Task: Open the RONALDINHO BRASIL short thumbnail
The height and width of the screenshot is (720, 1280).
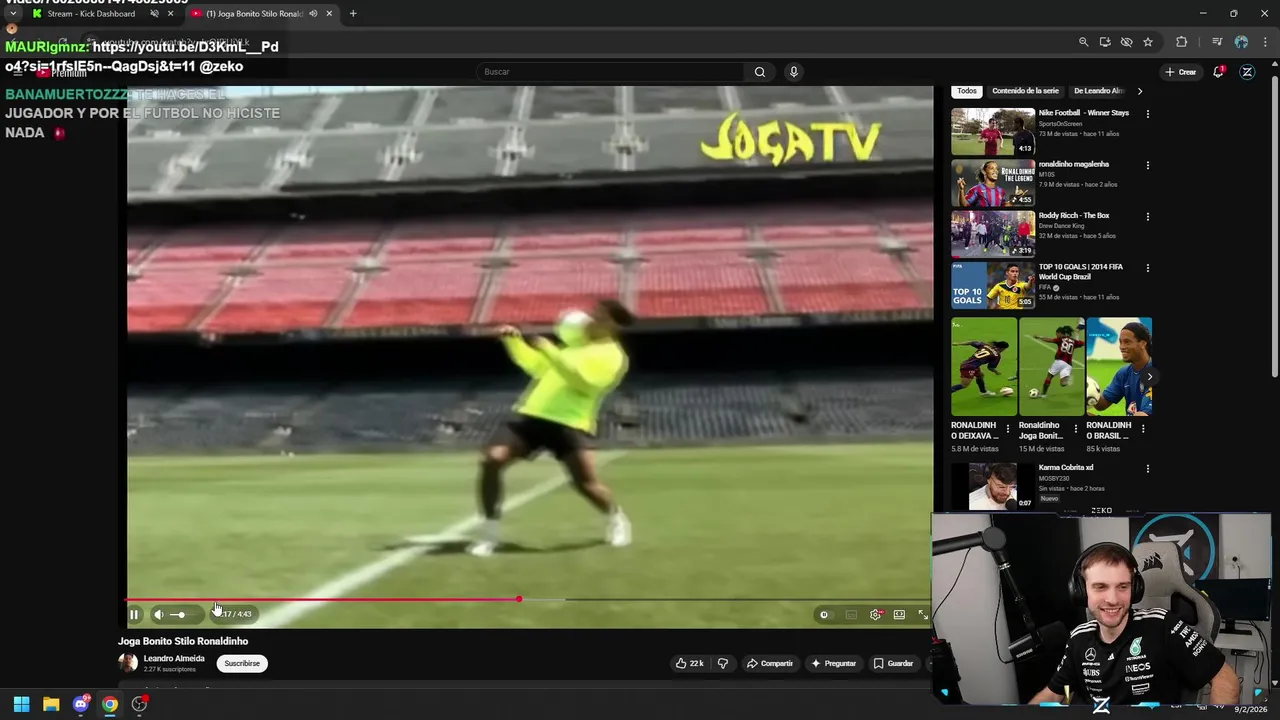Action: pos(1119,366)
